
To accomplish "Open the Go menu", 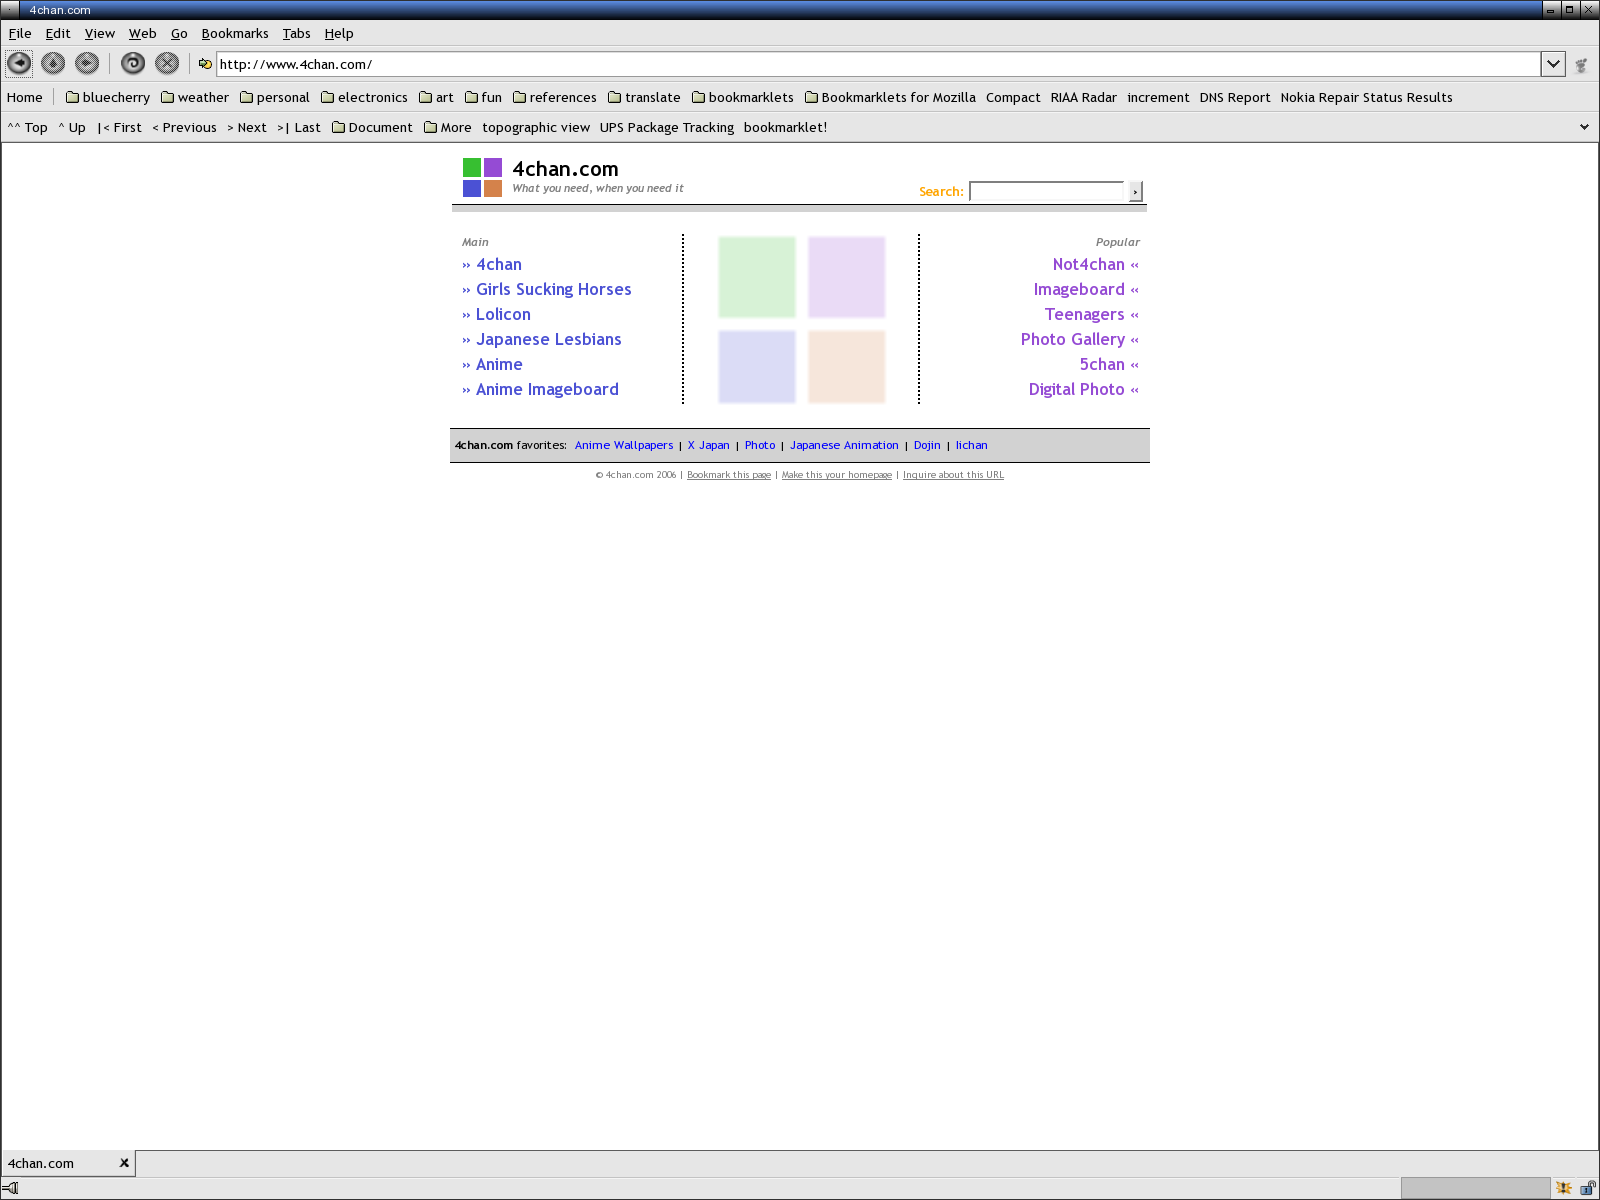I will click(x=179, y=33).
